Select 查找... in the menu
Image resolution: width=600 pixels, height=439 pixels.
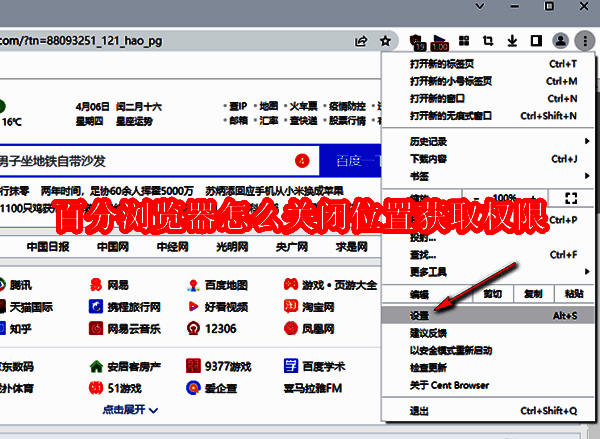[488, 255]
